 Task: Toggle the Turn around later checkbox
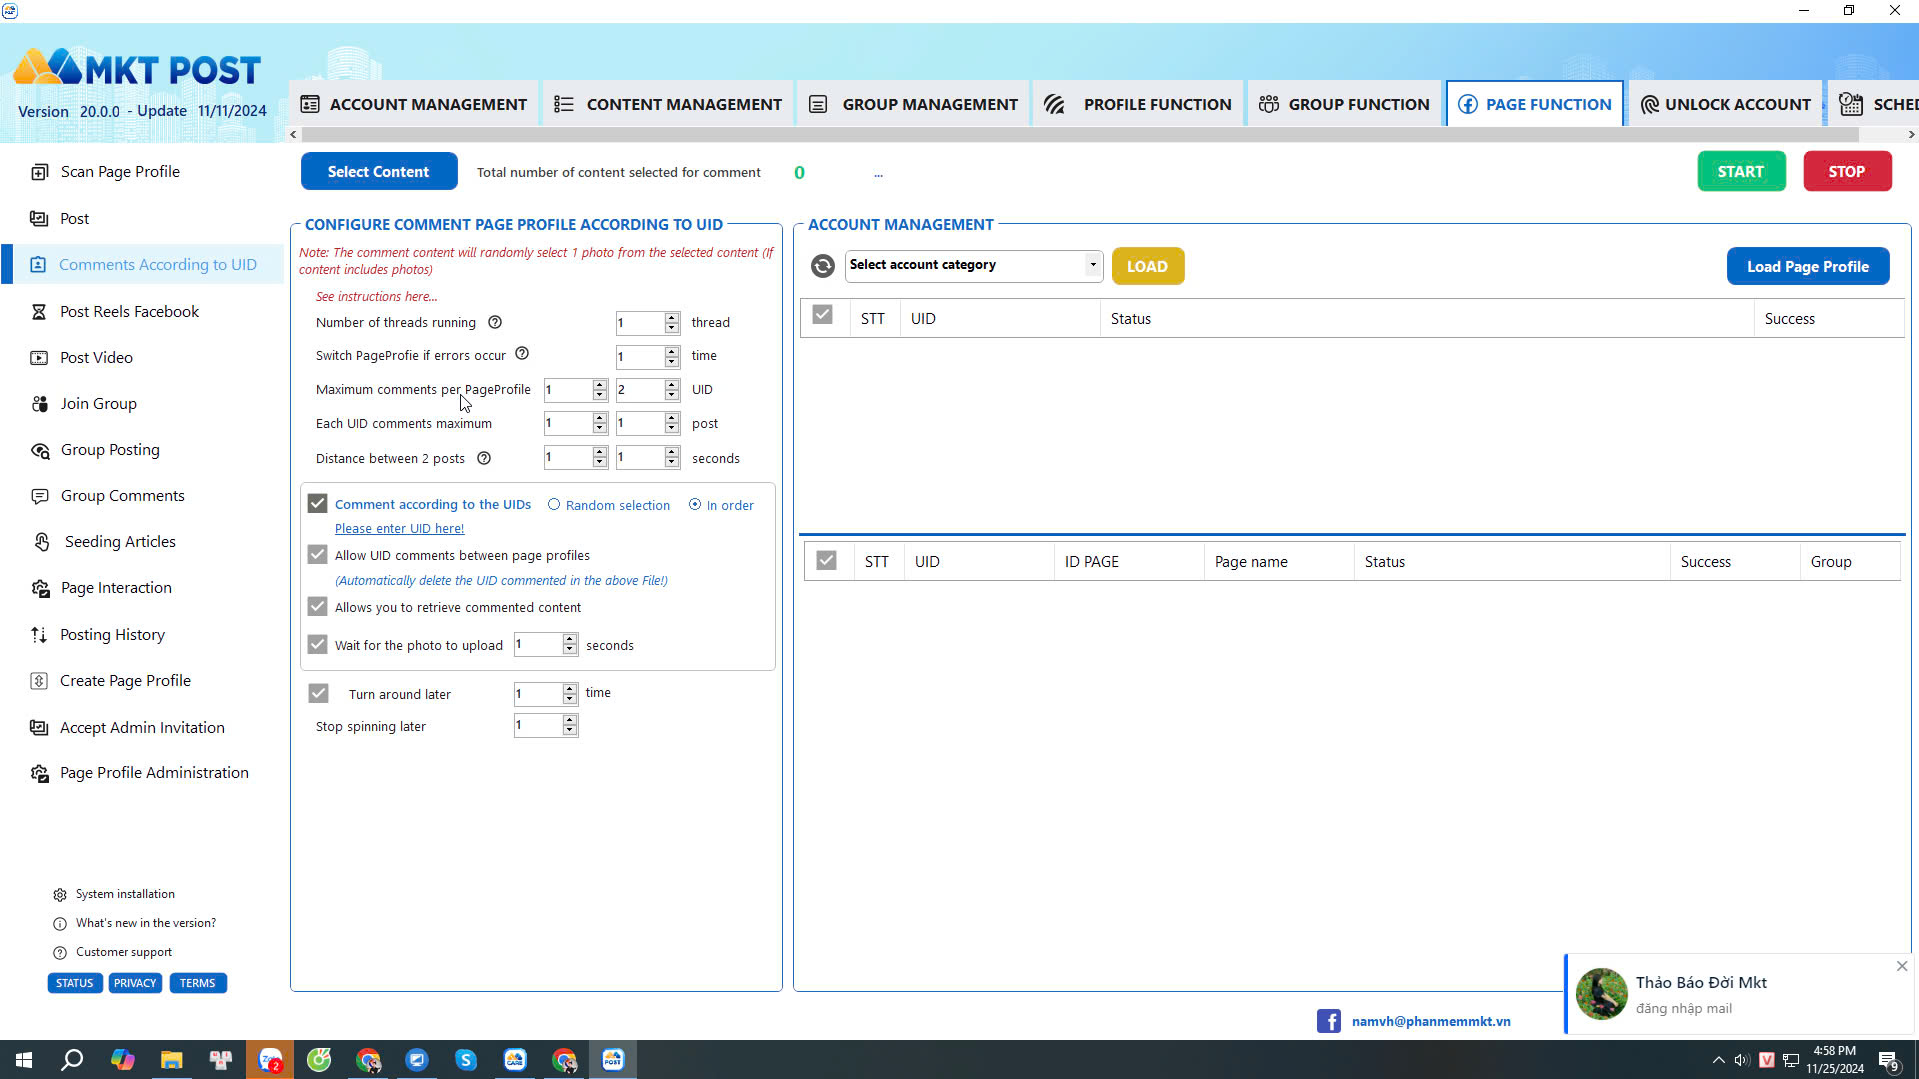pos(319,693)
